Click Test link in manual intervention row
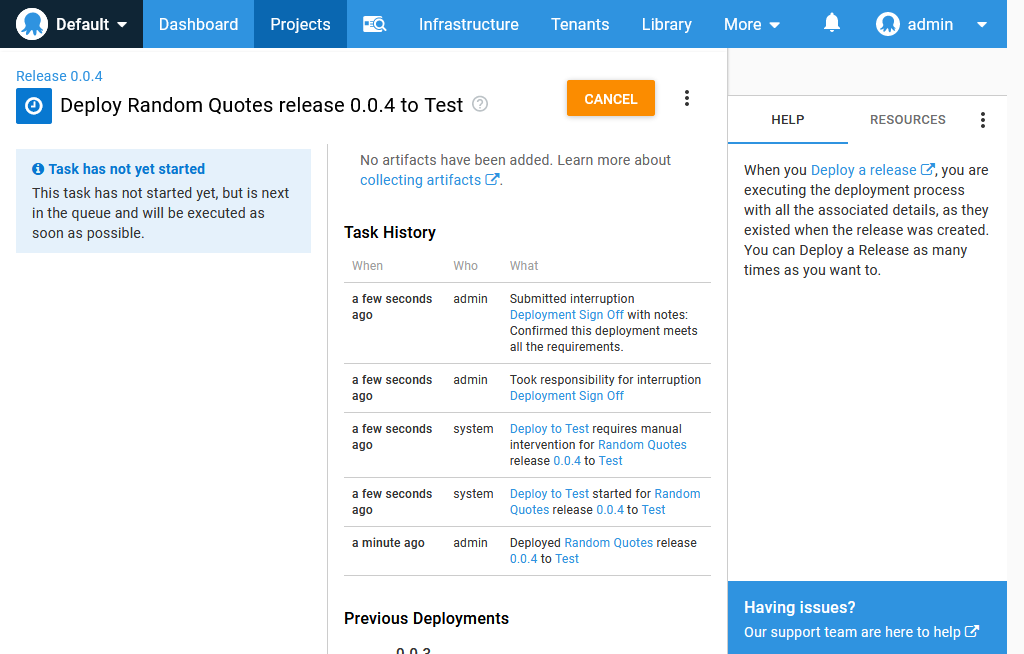This screenshot has width=1024, height=654. pos(611,461)
